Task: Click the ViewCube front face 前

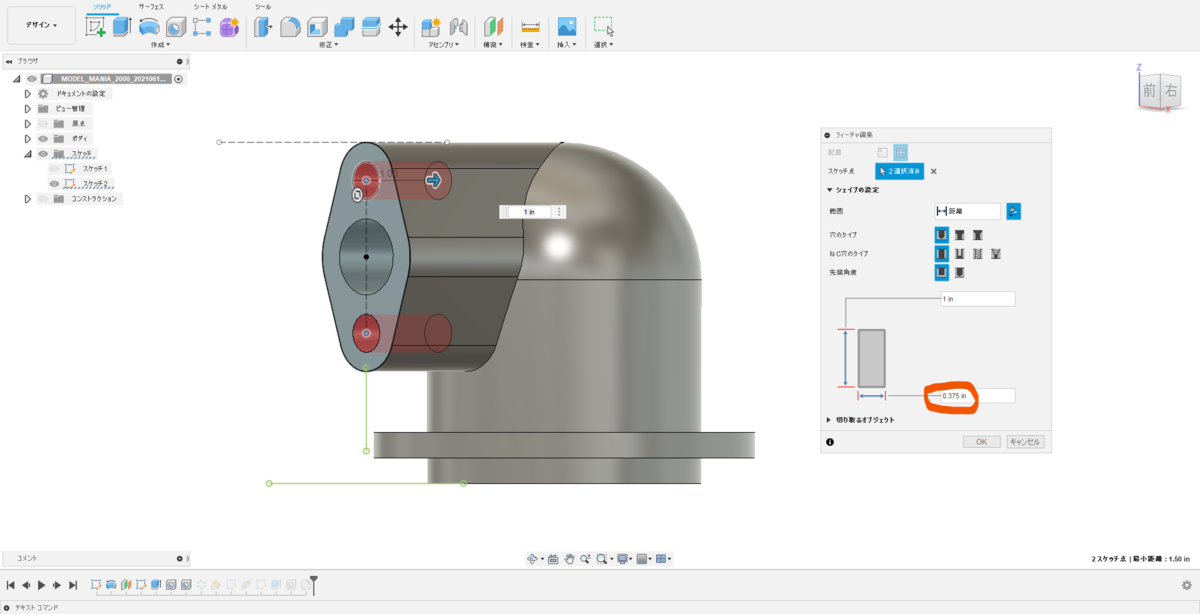Action: click(x=1150, y=91)
